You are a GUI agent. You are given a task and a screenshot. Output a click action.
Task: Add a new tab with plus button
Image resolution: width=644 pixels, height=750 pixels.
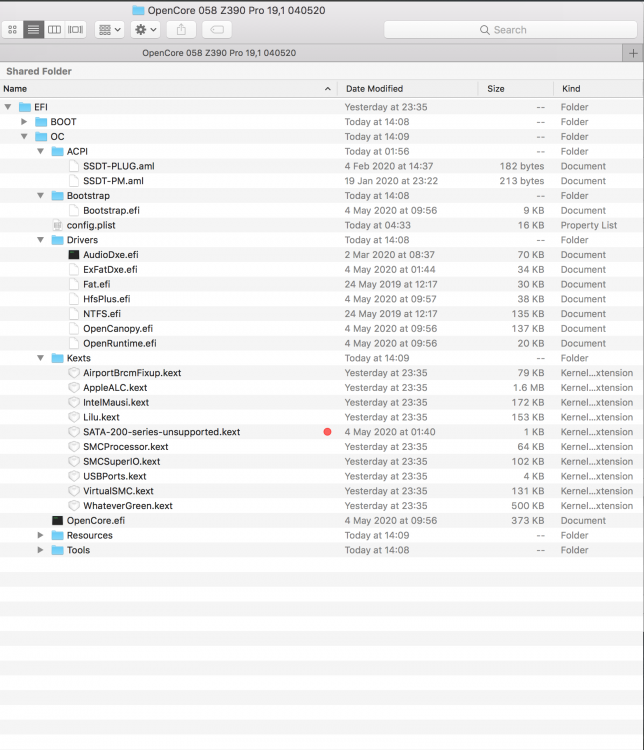point(633,53)
